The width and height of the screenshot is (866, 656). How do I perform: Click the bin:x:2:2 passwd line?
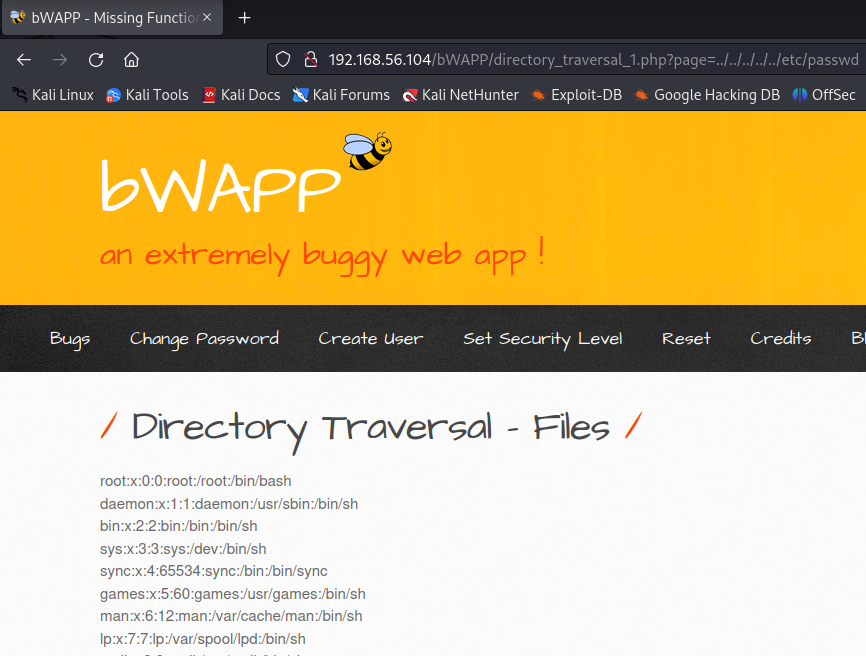(178, 526)
